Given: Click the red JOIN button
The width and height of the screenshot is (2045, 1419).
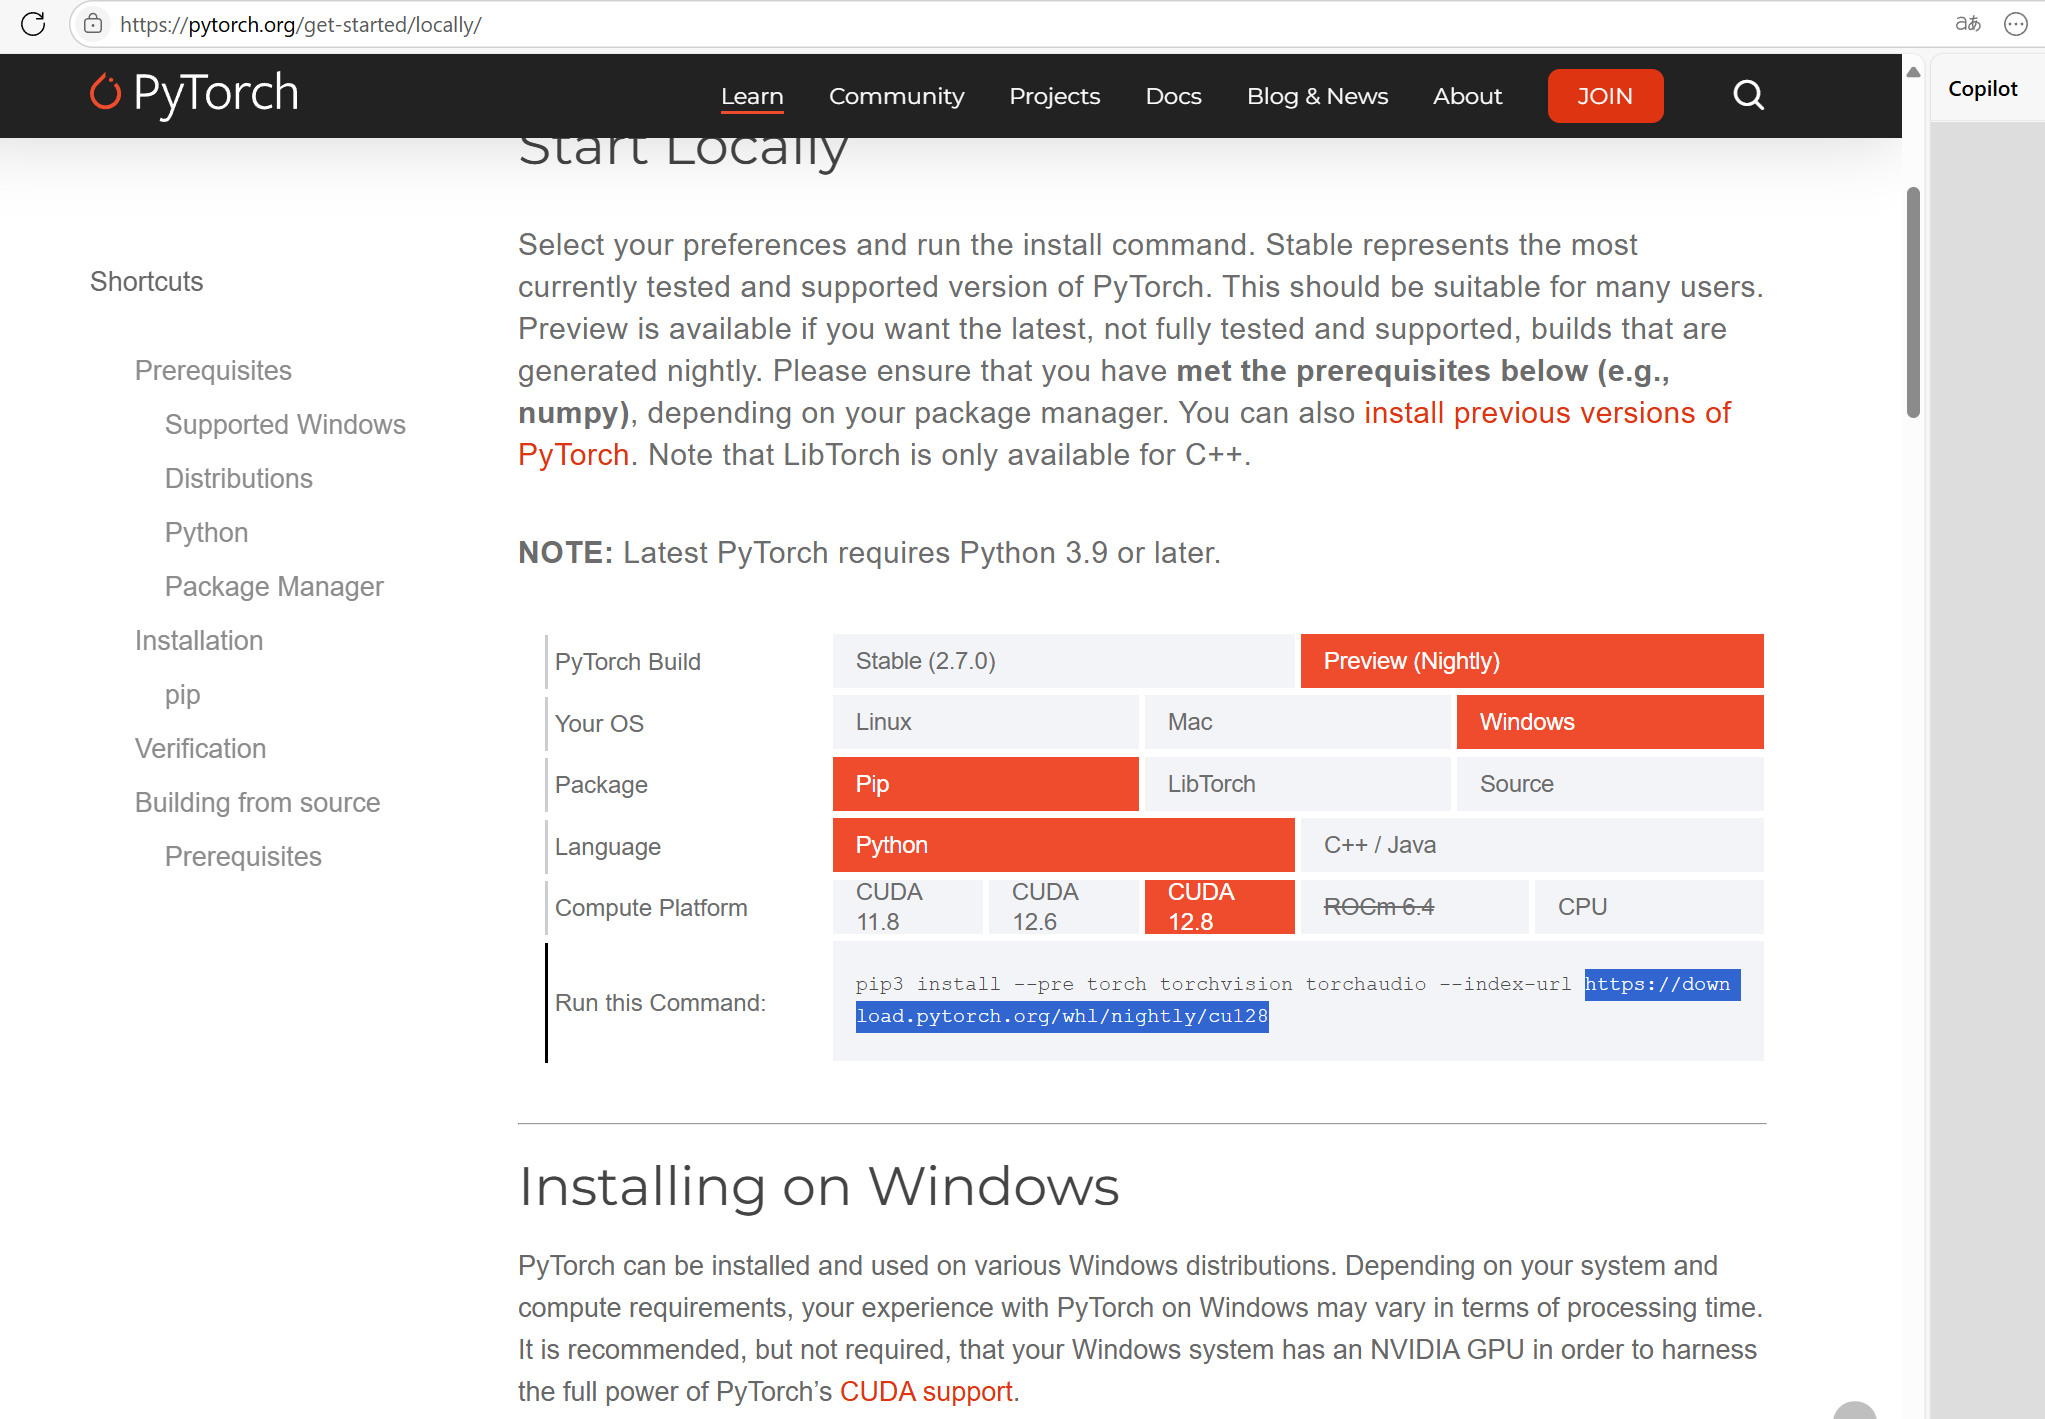Looking at the screenshot, I should click(1604, 96).
